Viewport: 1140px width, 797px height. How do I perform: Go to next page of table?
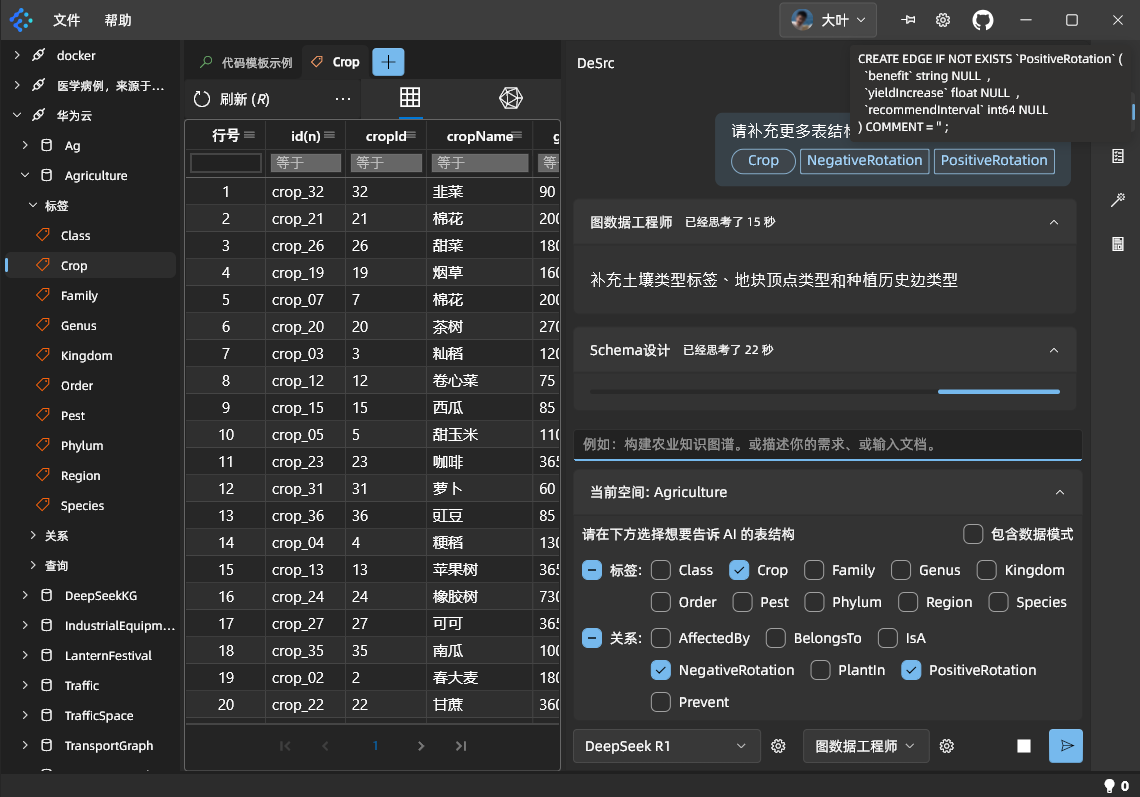[421, 745]
